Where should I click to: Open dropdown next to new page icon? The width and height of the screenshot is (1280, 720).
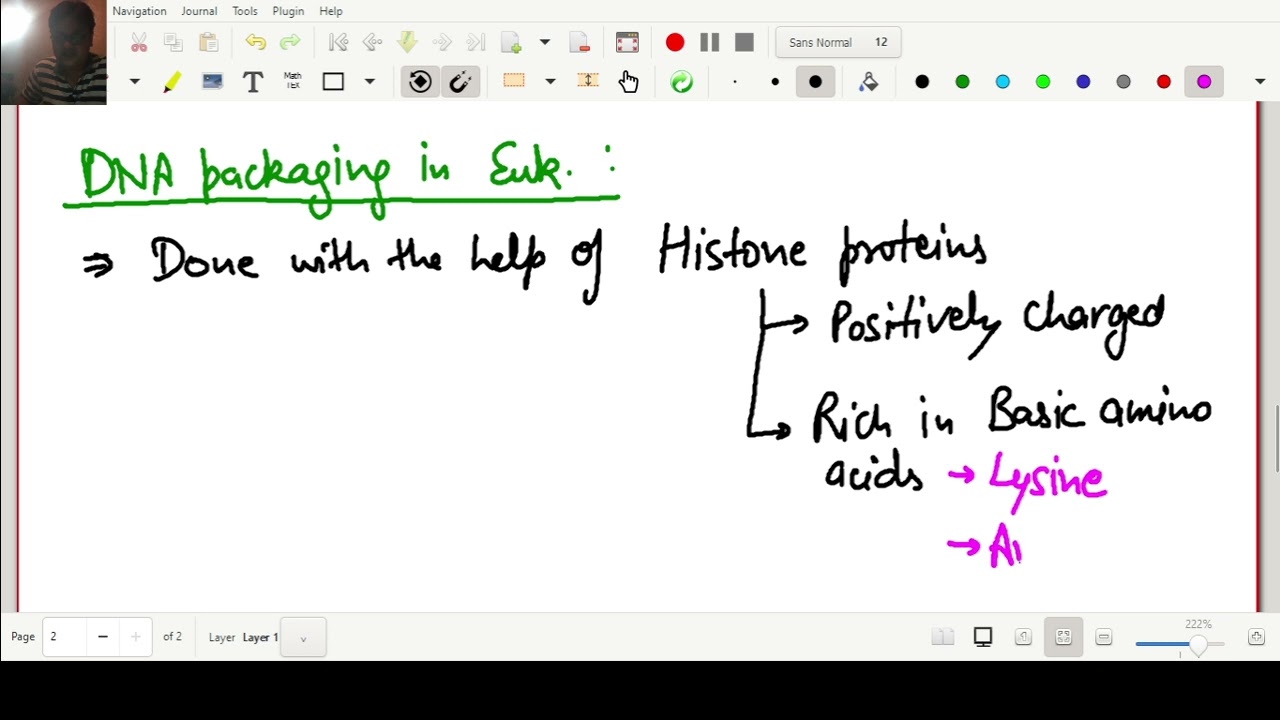[x=545, y=42]
